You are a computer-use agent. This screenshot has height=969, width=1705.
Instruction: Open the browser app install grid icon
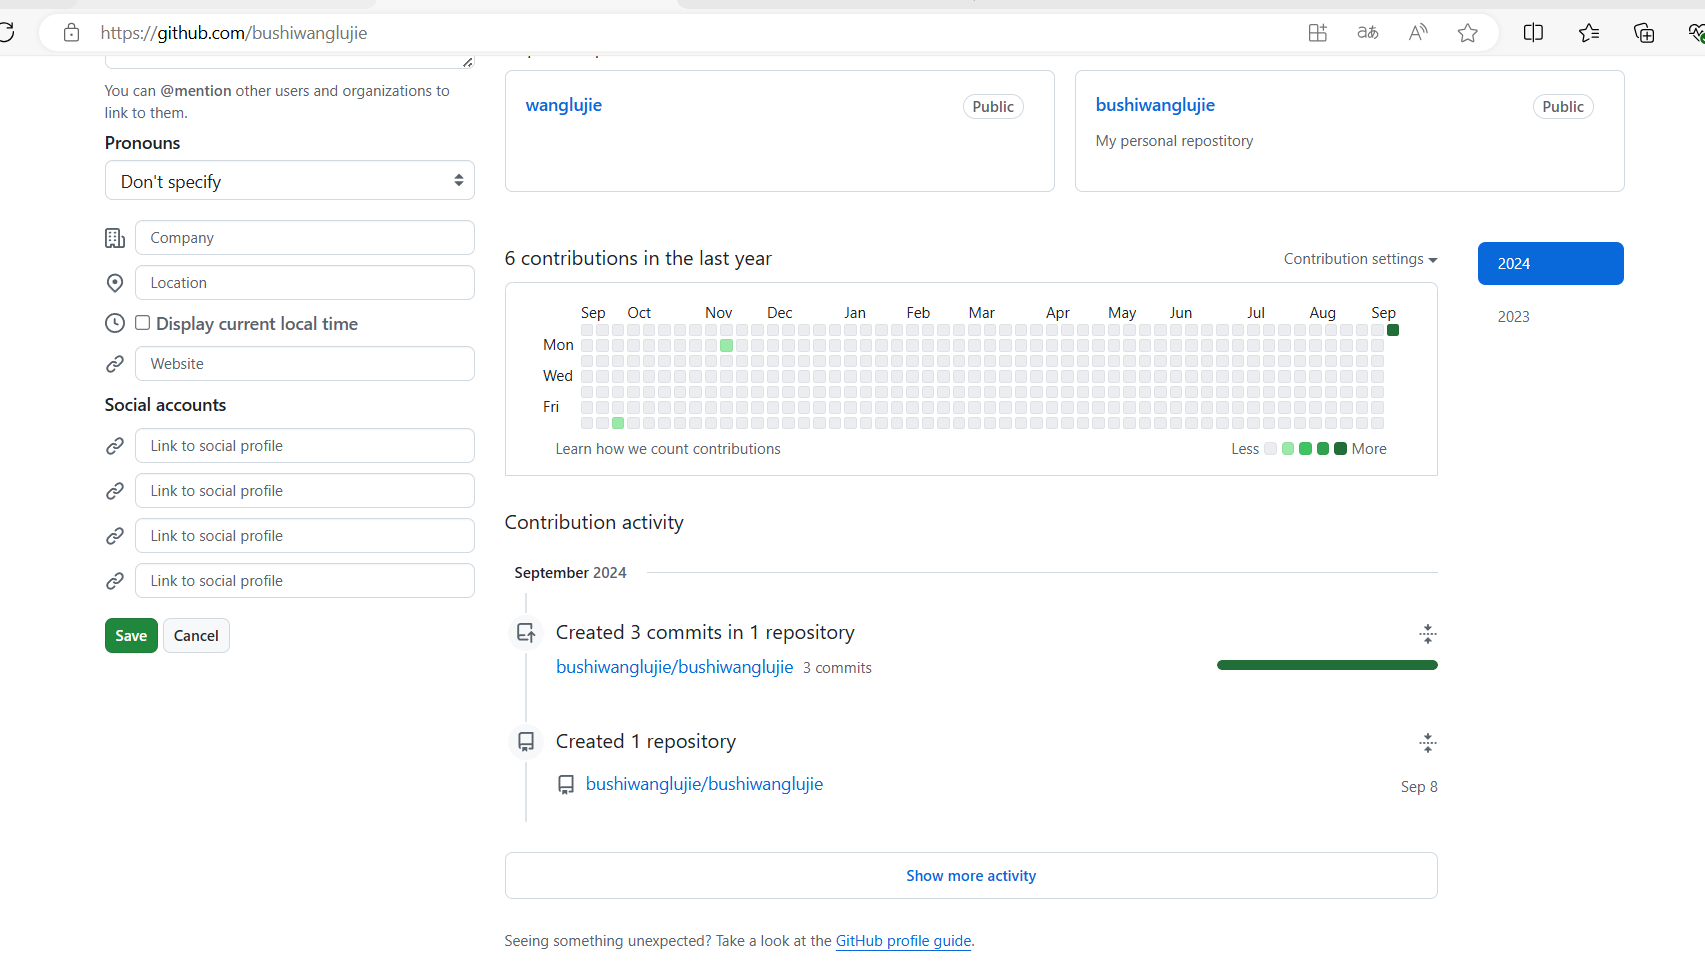pos(1317,33)
